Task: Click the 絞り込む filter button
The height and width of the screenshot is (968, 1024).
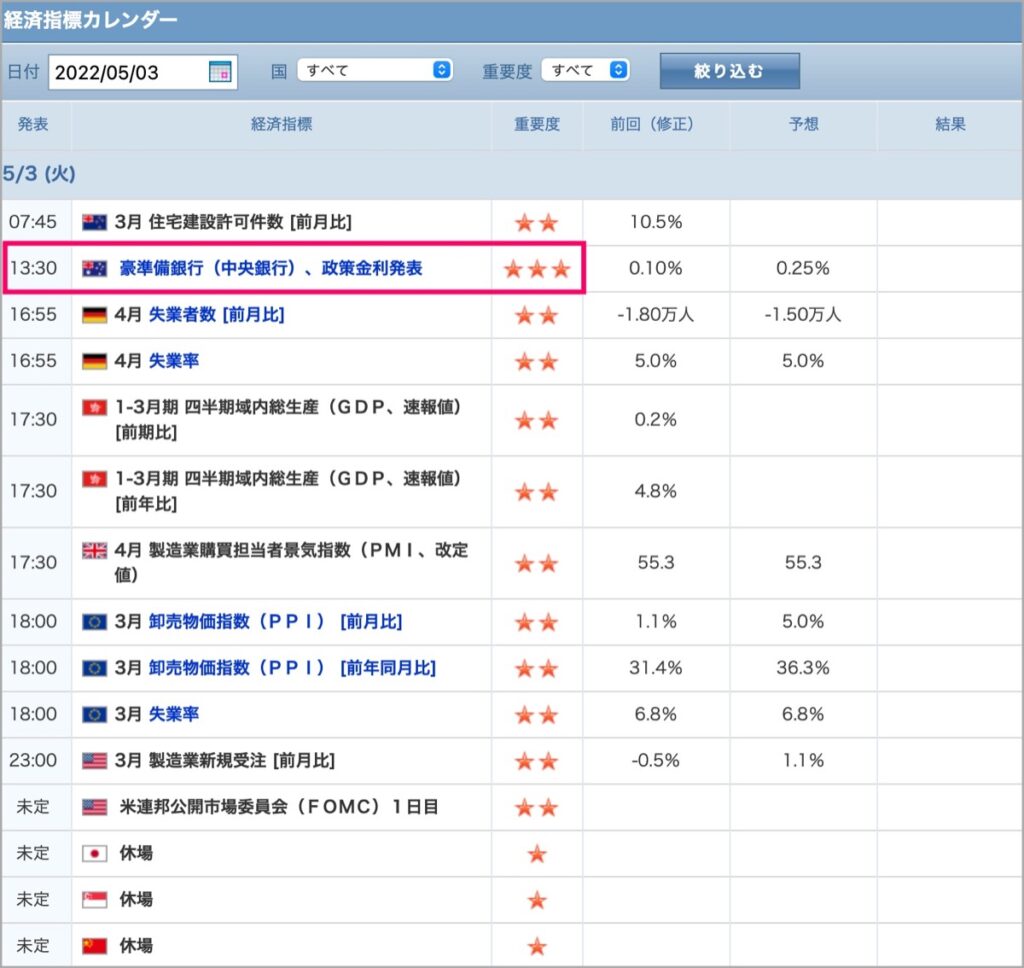Action: [x=729, y=71]
